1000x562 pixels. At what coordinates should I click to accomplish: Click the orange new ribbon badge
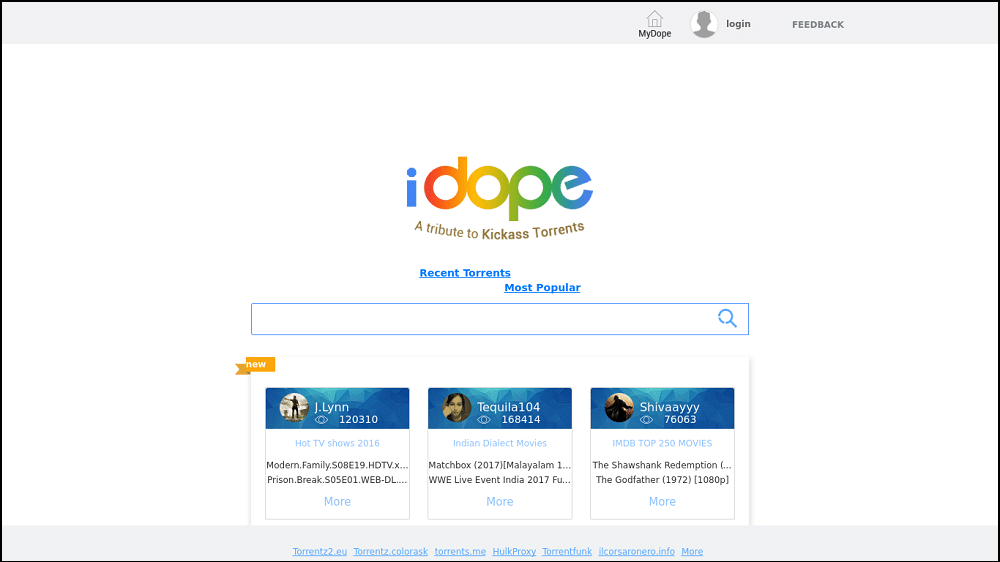point(256,365)
